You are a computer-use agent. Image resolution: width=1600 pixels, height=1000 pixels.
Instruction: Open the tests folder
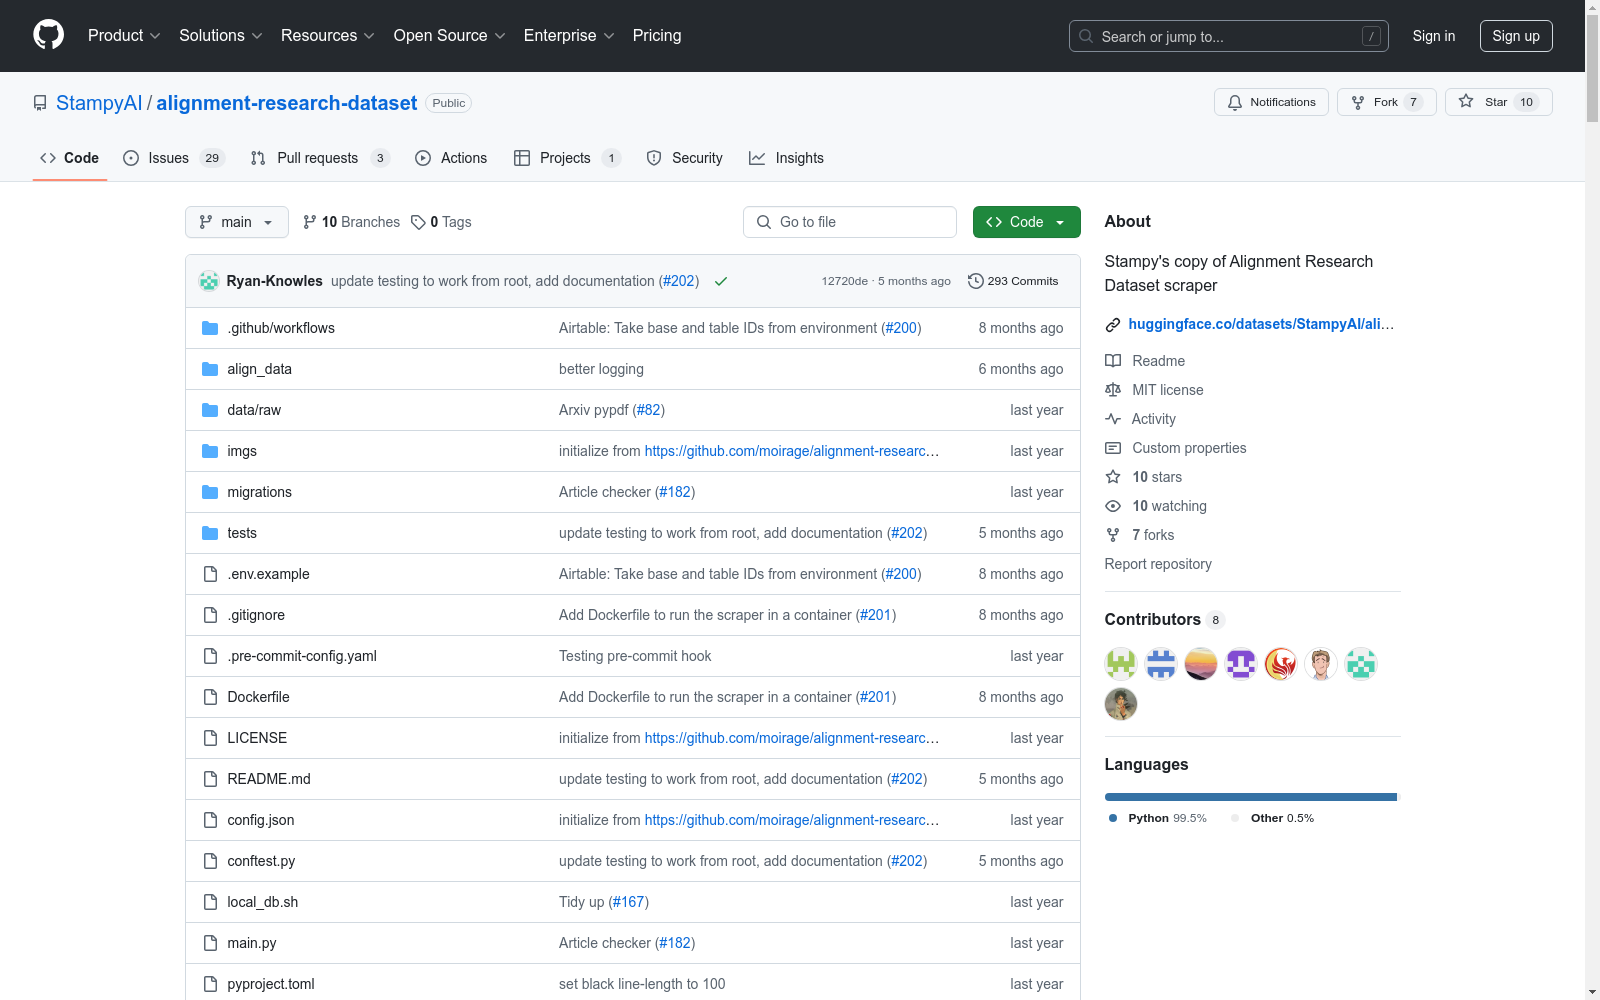[242, 533]
